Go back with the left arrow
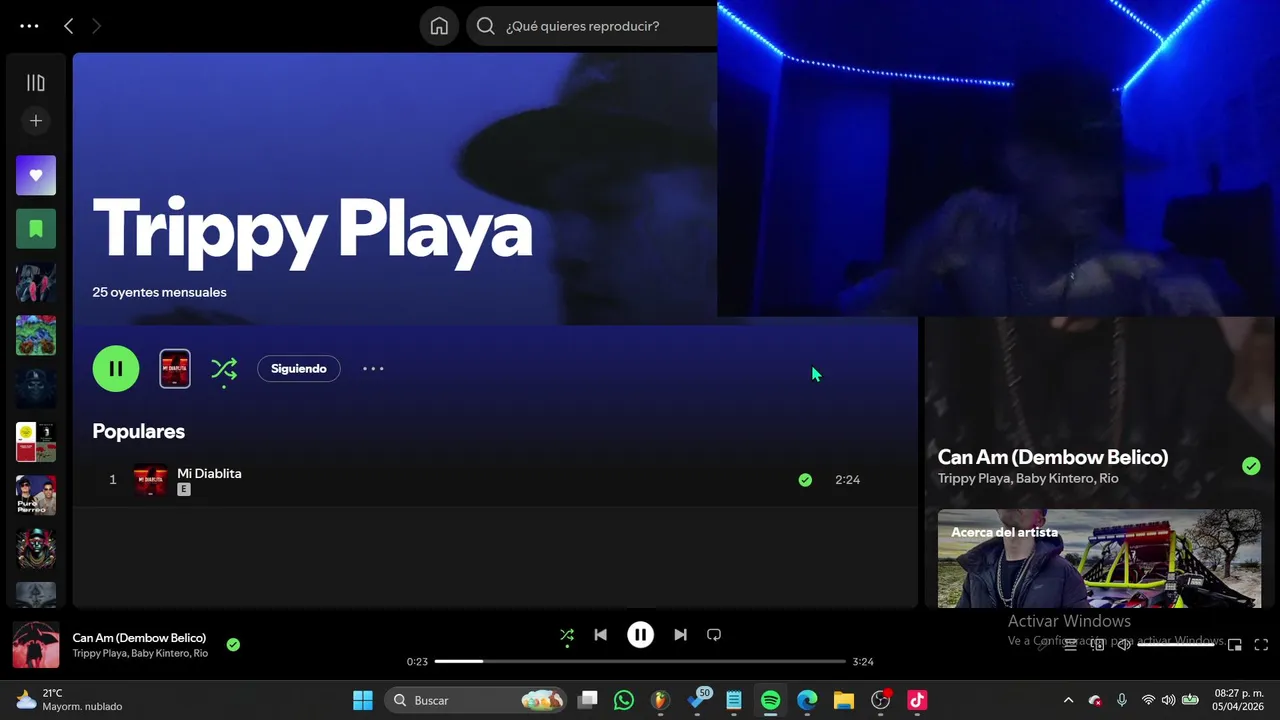This screenshot has width=1280, height=720. (x=68, y=26)
